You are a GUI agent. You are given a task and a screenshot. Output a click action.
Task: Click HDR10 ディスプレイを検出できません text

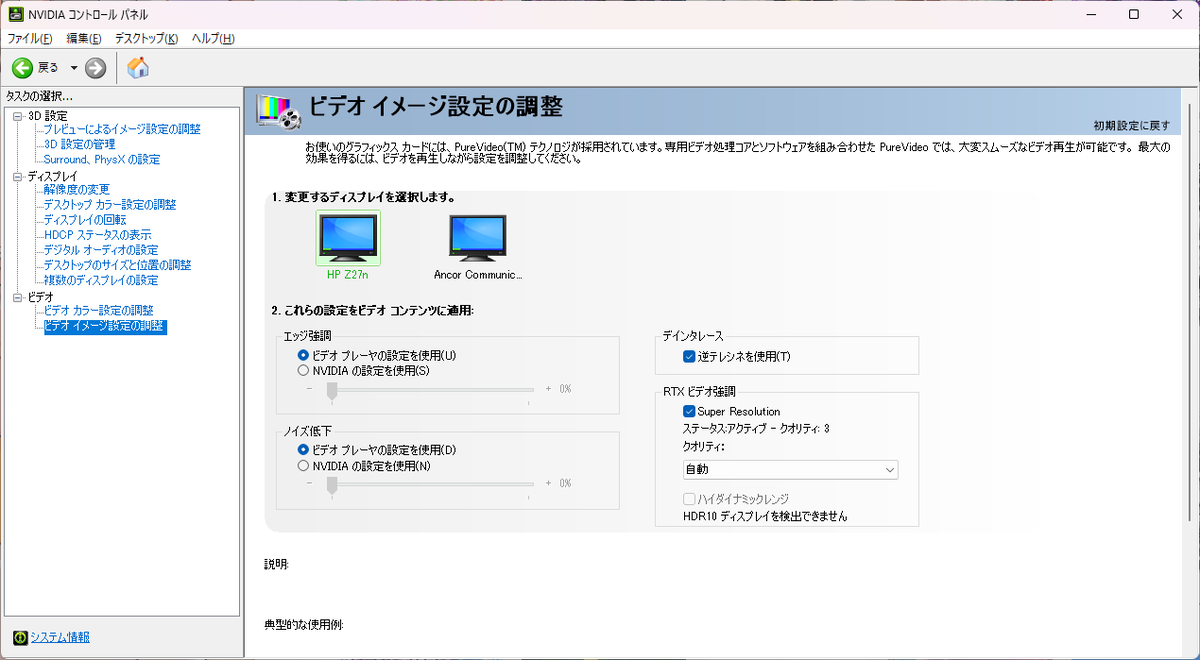pyautogui.click(x=765, y=516)
